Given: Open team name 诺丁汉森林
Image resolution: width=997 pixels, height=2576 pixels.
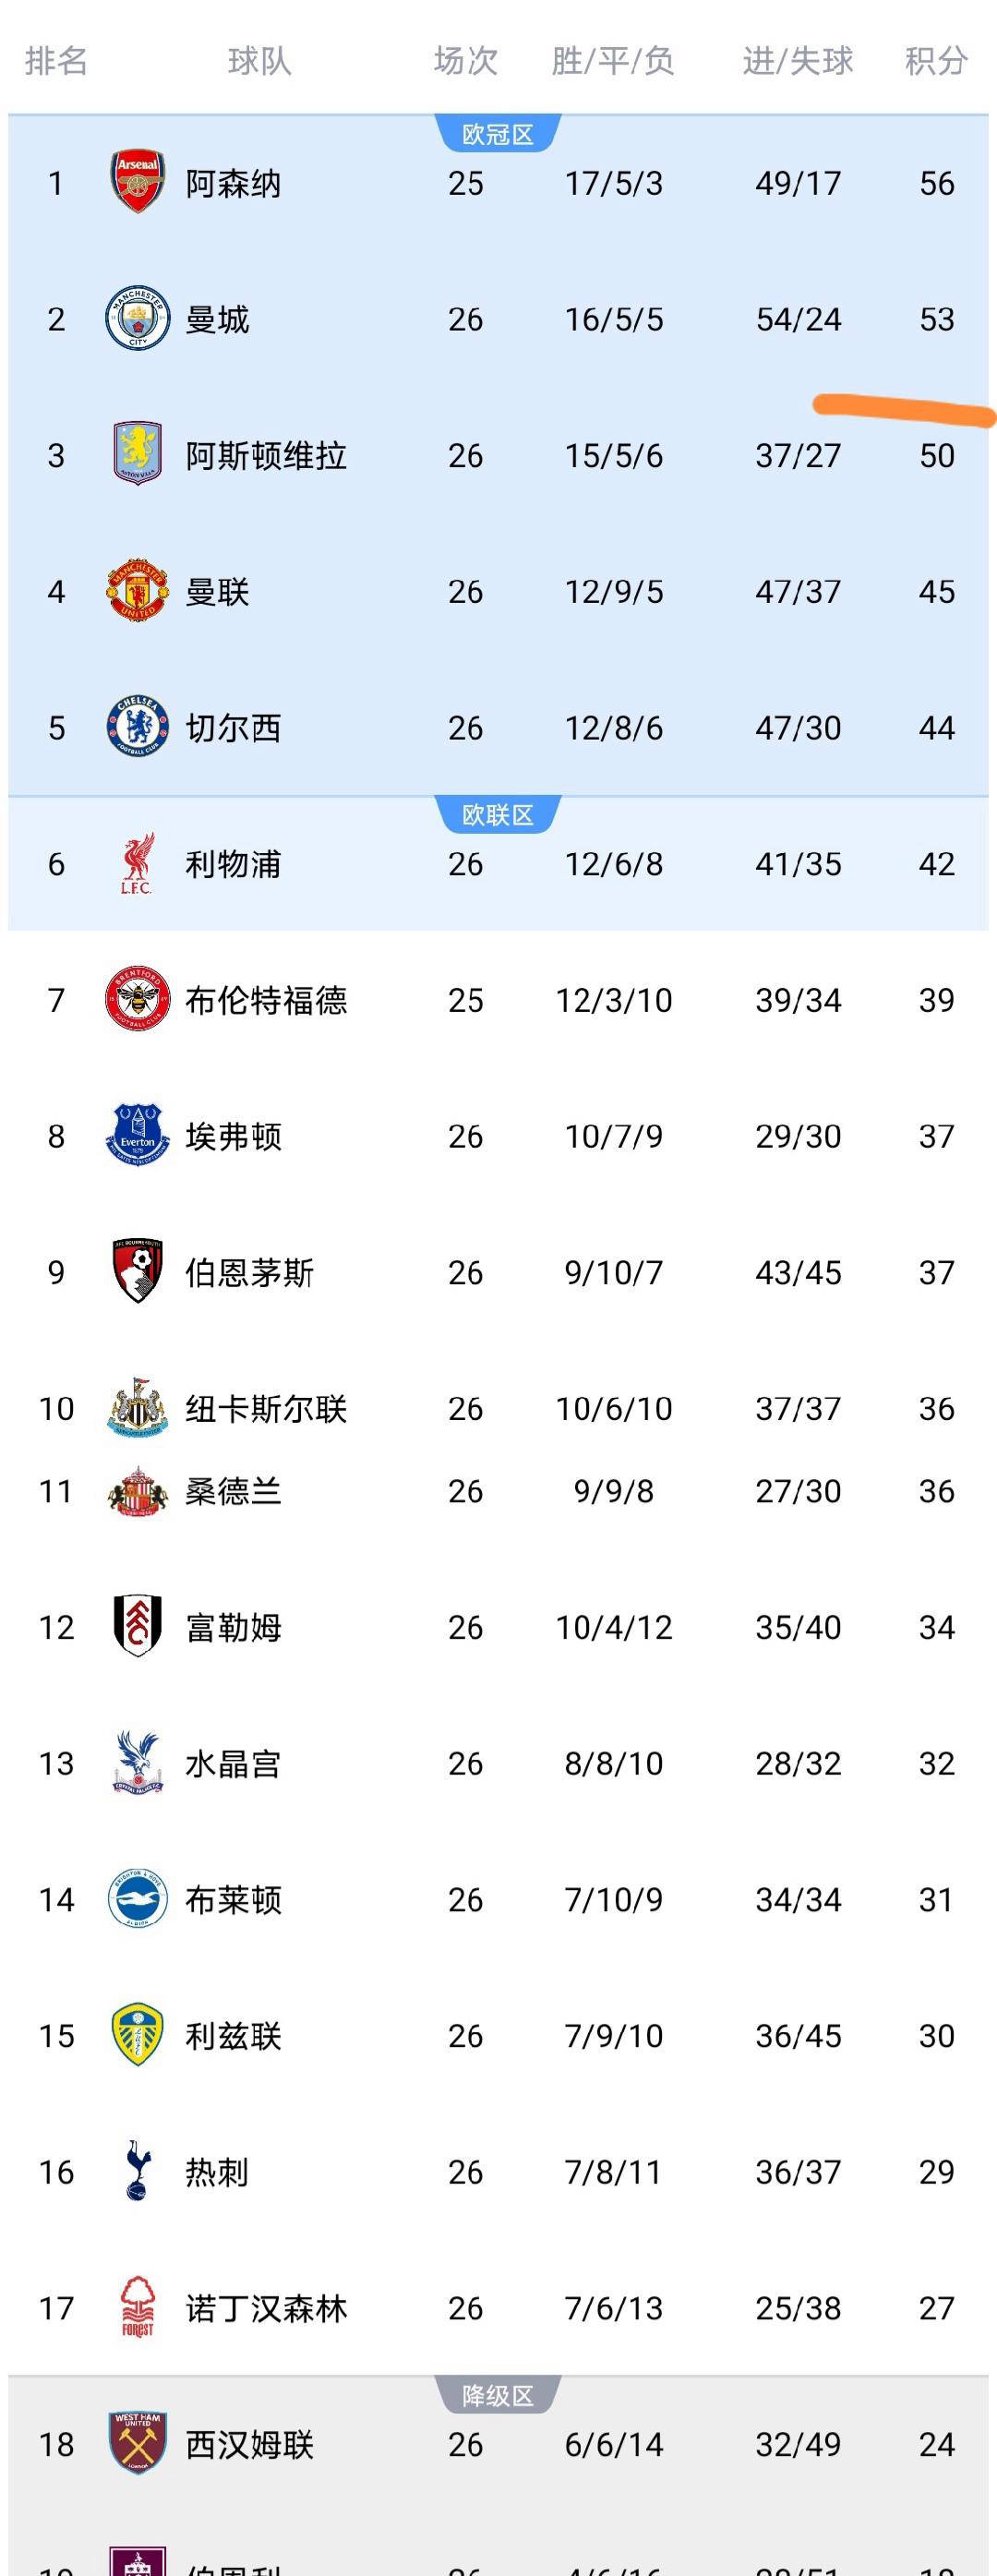Looking at the screenshot, I should click(x=266, y=2308).
